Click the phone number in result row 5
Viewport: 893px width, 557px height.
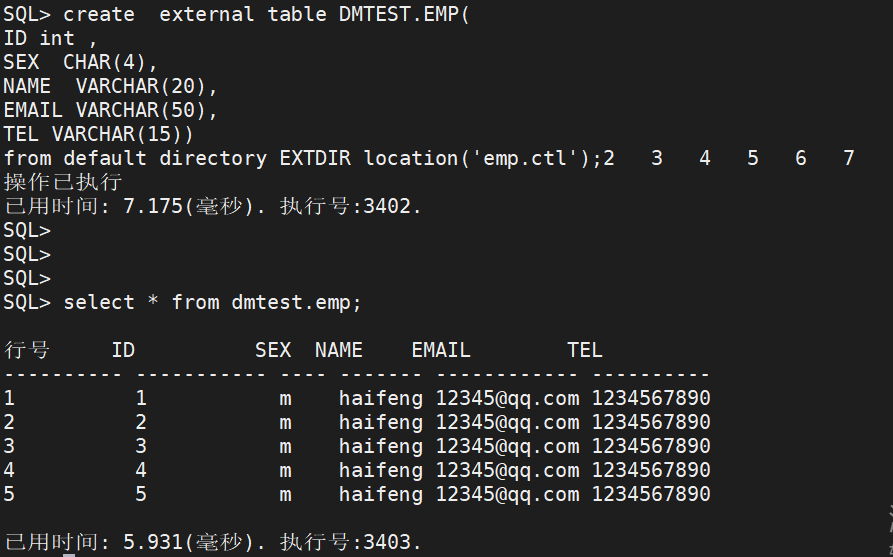tap(651, 494)
